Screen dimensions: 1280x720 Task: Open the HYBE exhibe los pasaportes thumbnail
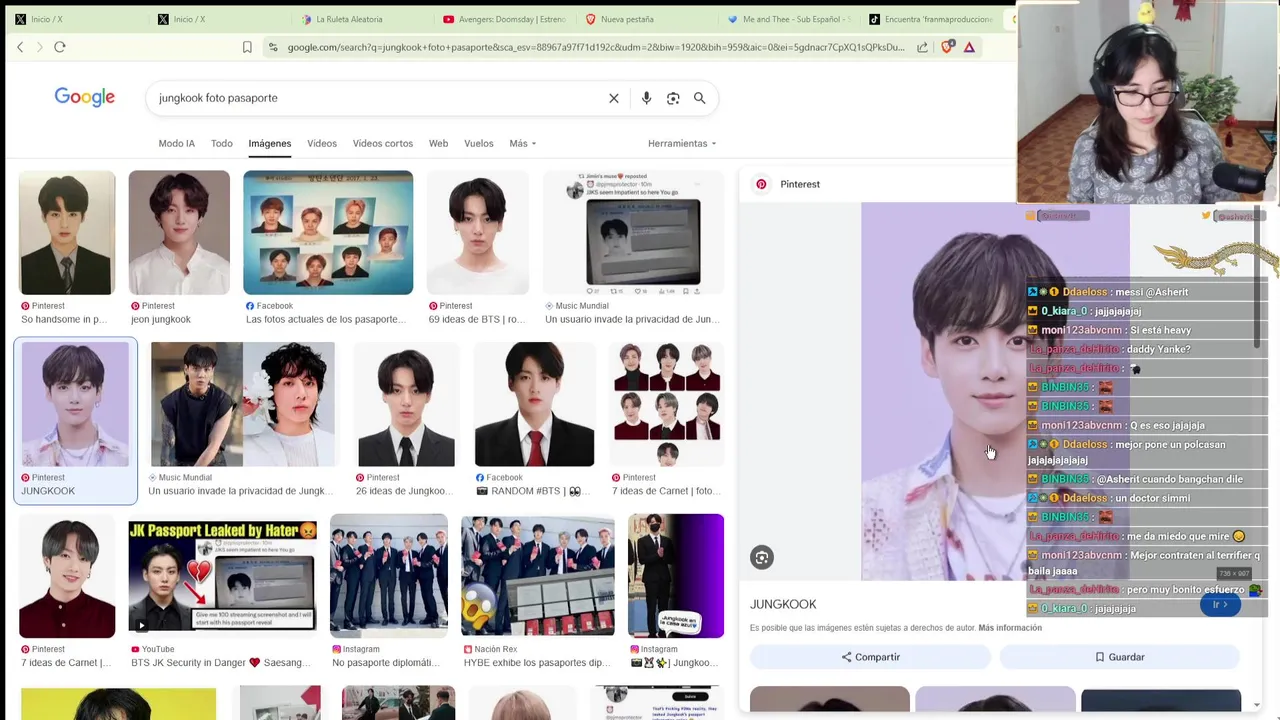coord(537,576)
